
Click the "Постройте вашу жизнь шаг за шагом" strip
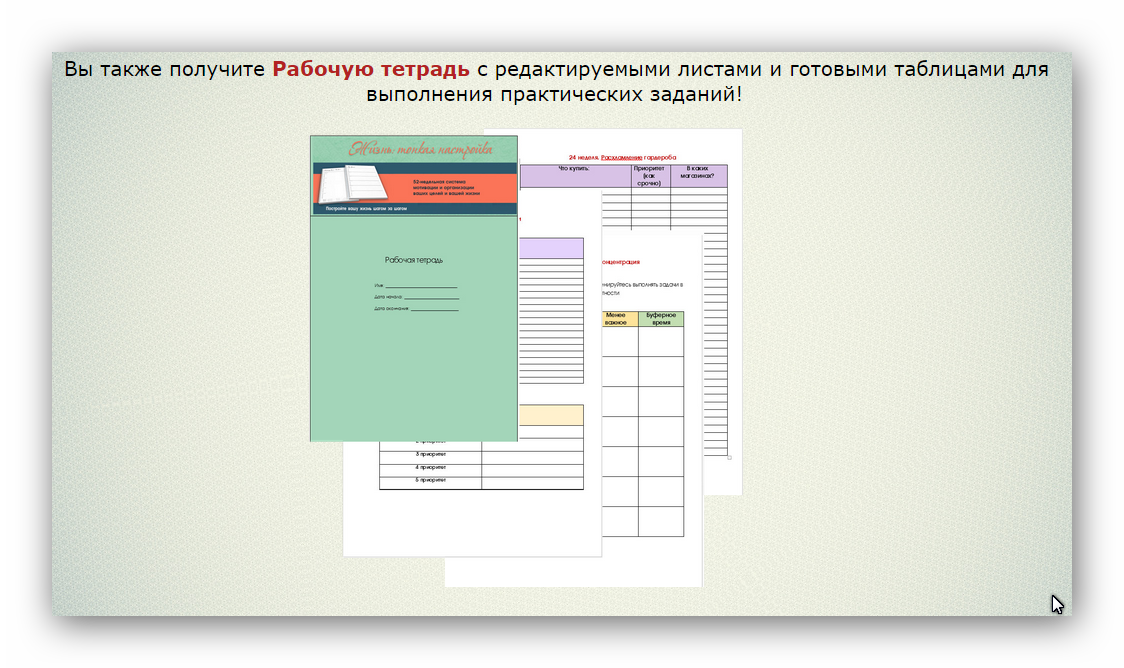[372, 208]
